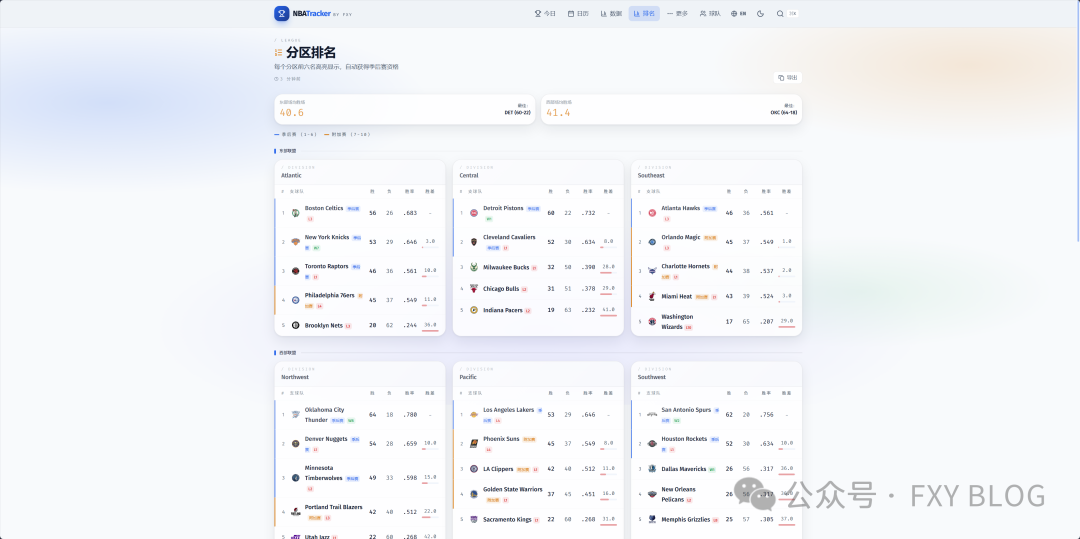Click the Orlando Magic logo
Screen dimensions: 1080x539
[652, 242]
